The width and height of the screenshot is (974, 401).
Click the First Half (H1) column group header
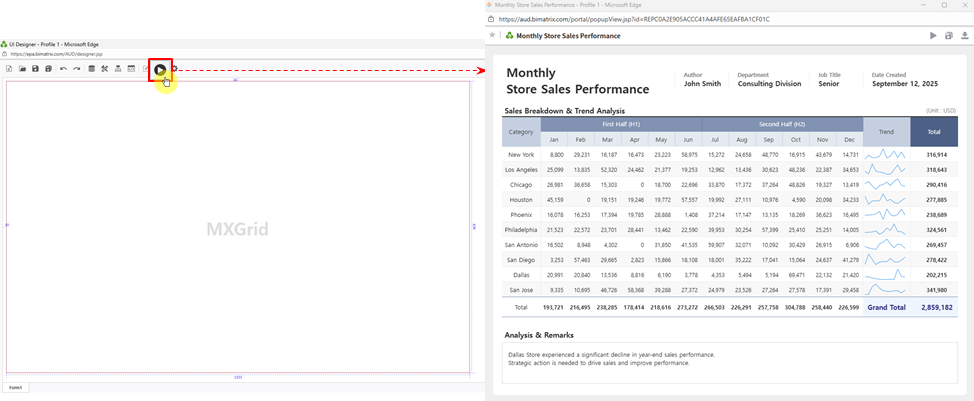pos(621,124)
